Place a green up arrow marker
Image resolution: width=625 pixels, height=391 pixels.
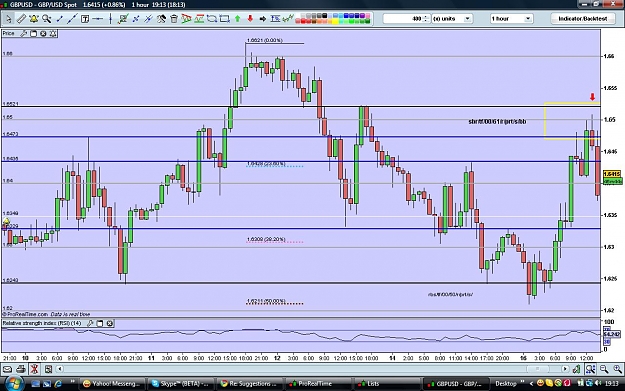tap(238, 19)
